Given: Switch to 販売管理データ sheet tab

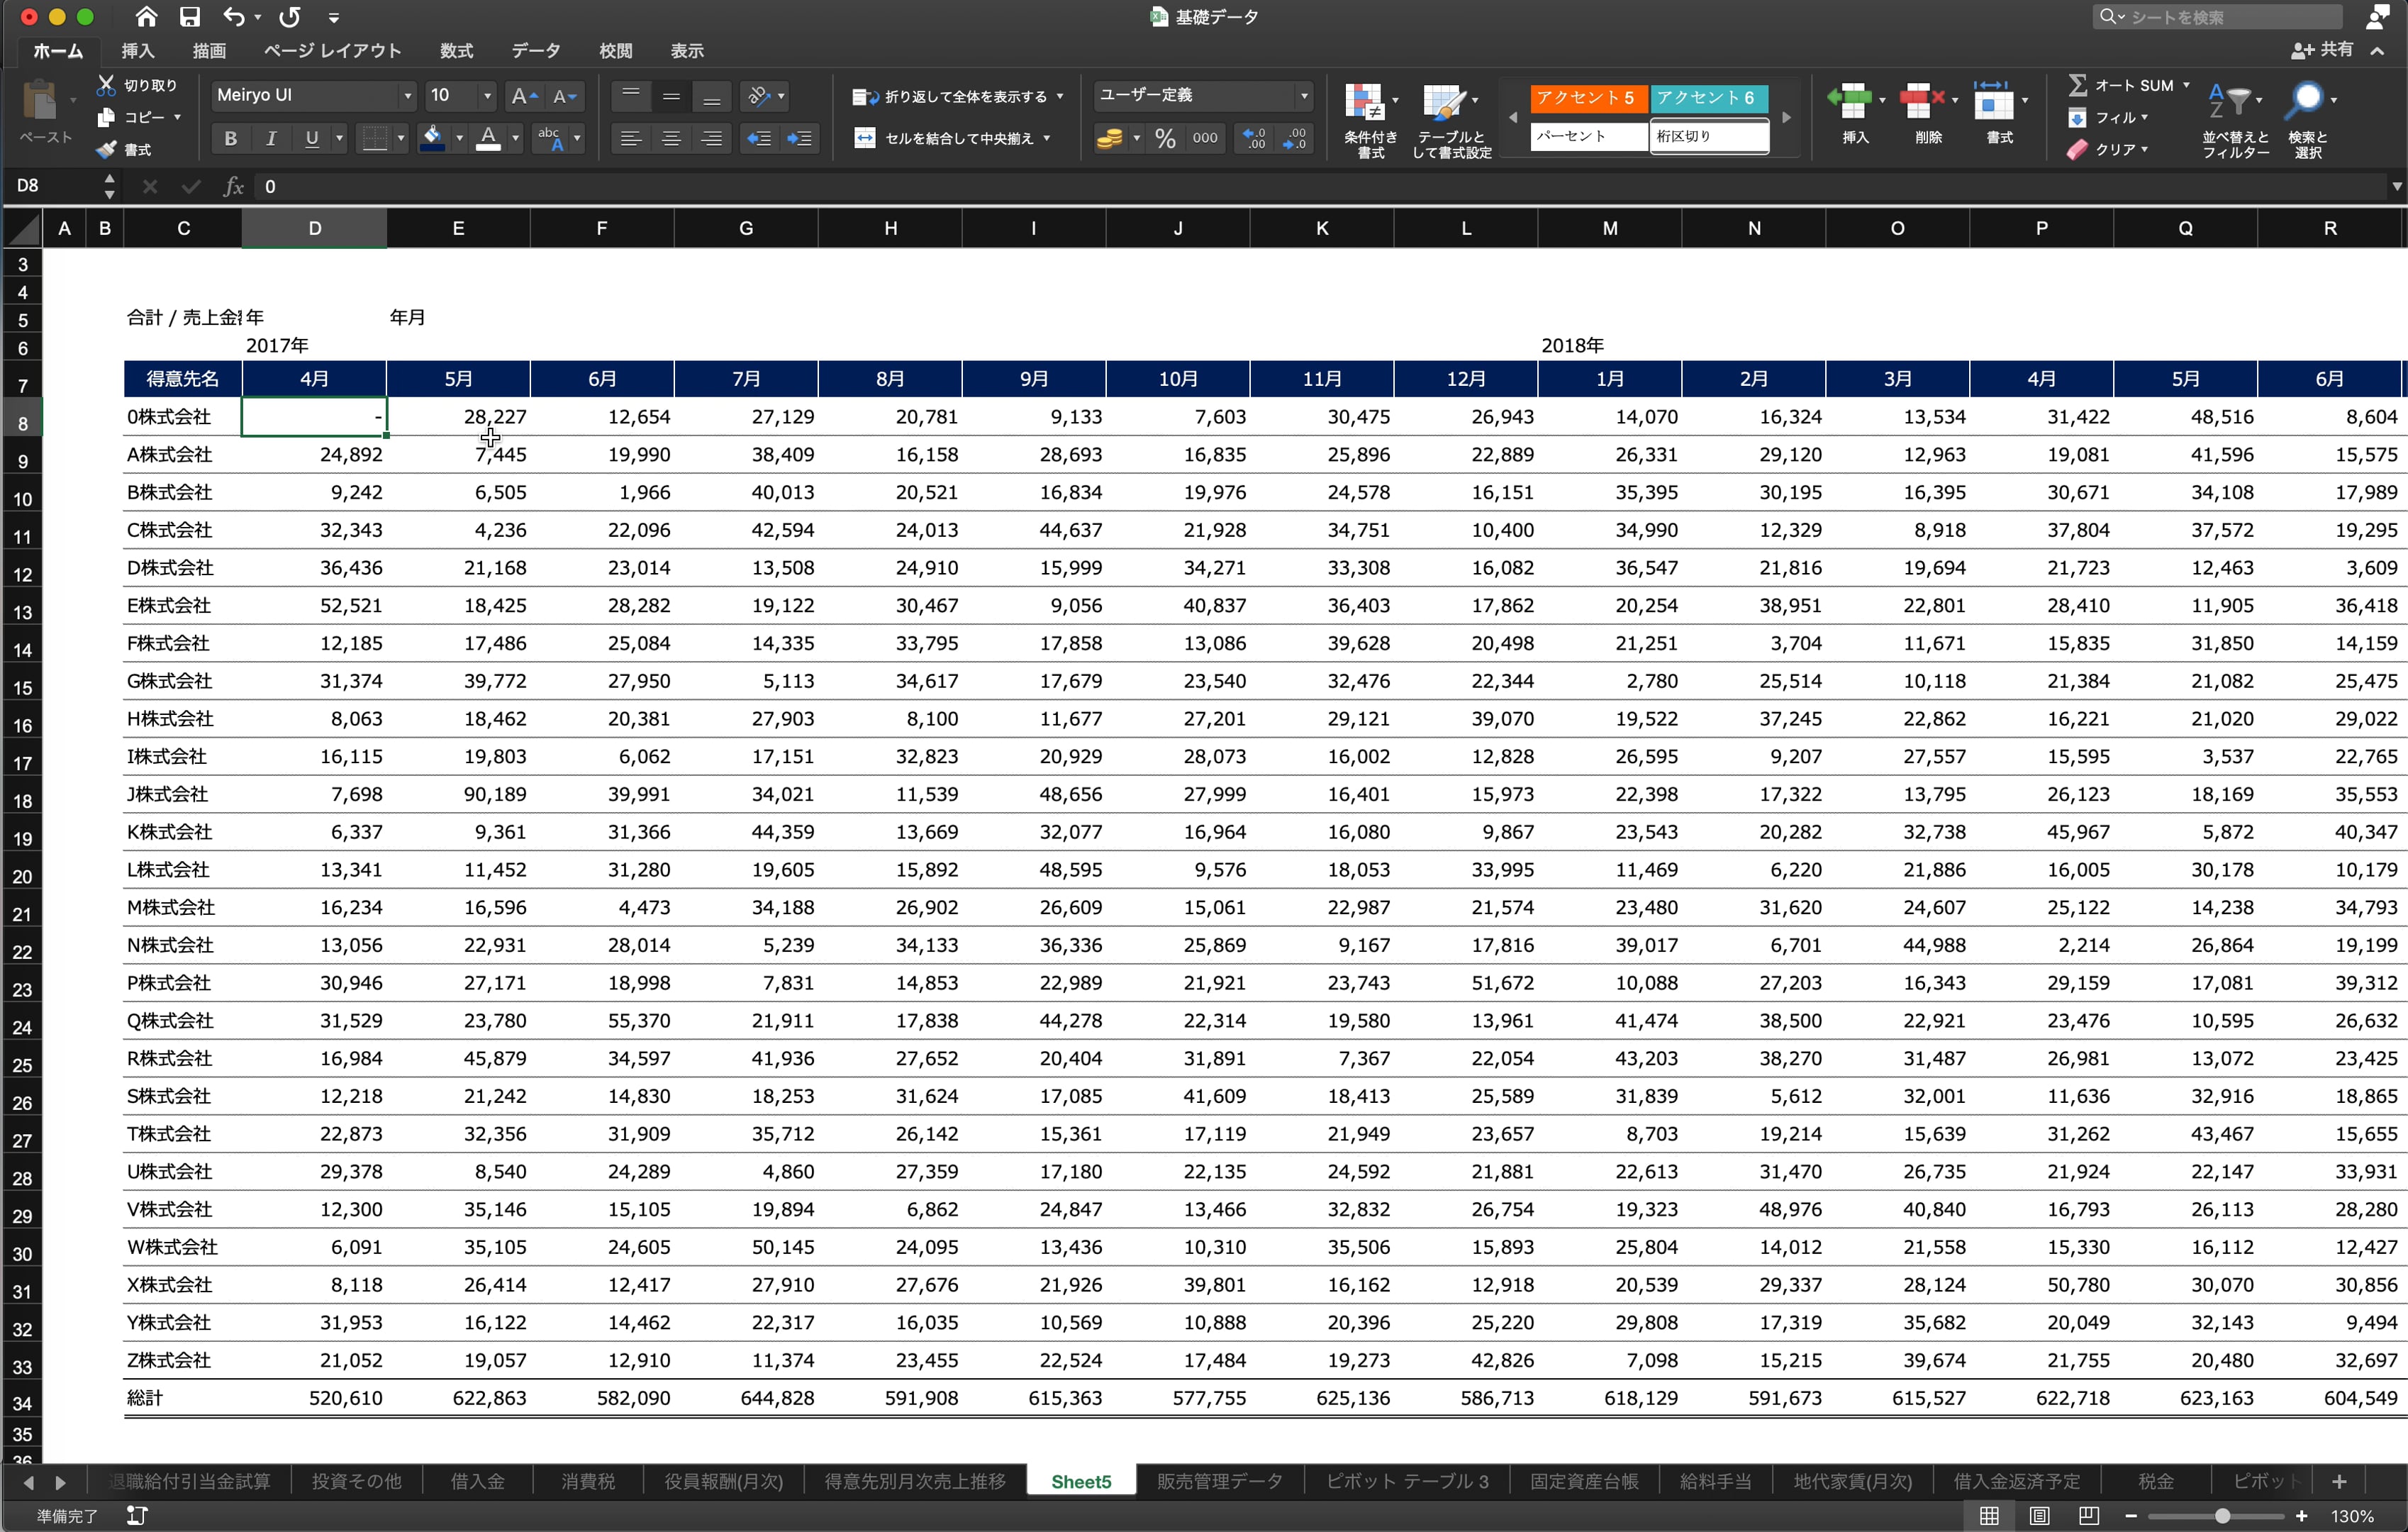Looking at the screenshot, I should (x=1219, y=1481).
